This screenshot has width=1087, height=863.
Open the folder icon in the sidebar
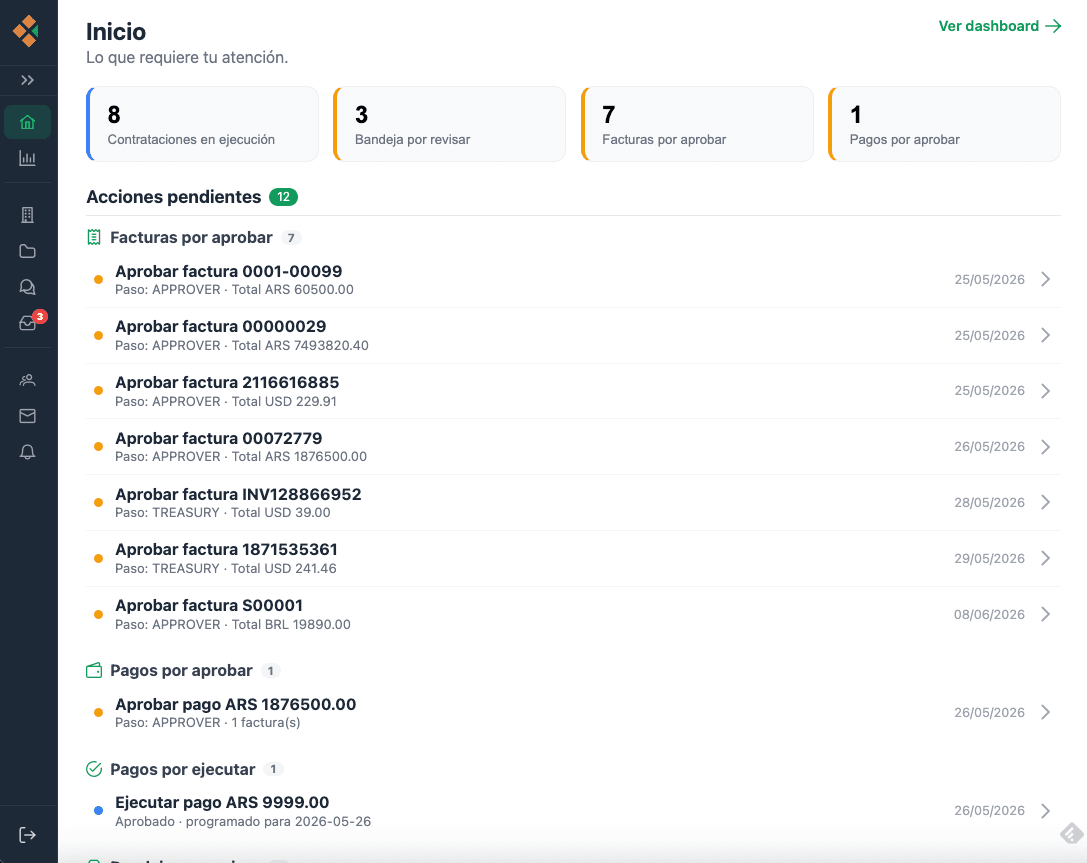[27, 251]
